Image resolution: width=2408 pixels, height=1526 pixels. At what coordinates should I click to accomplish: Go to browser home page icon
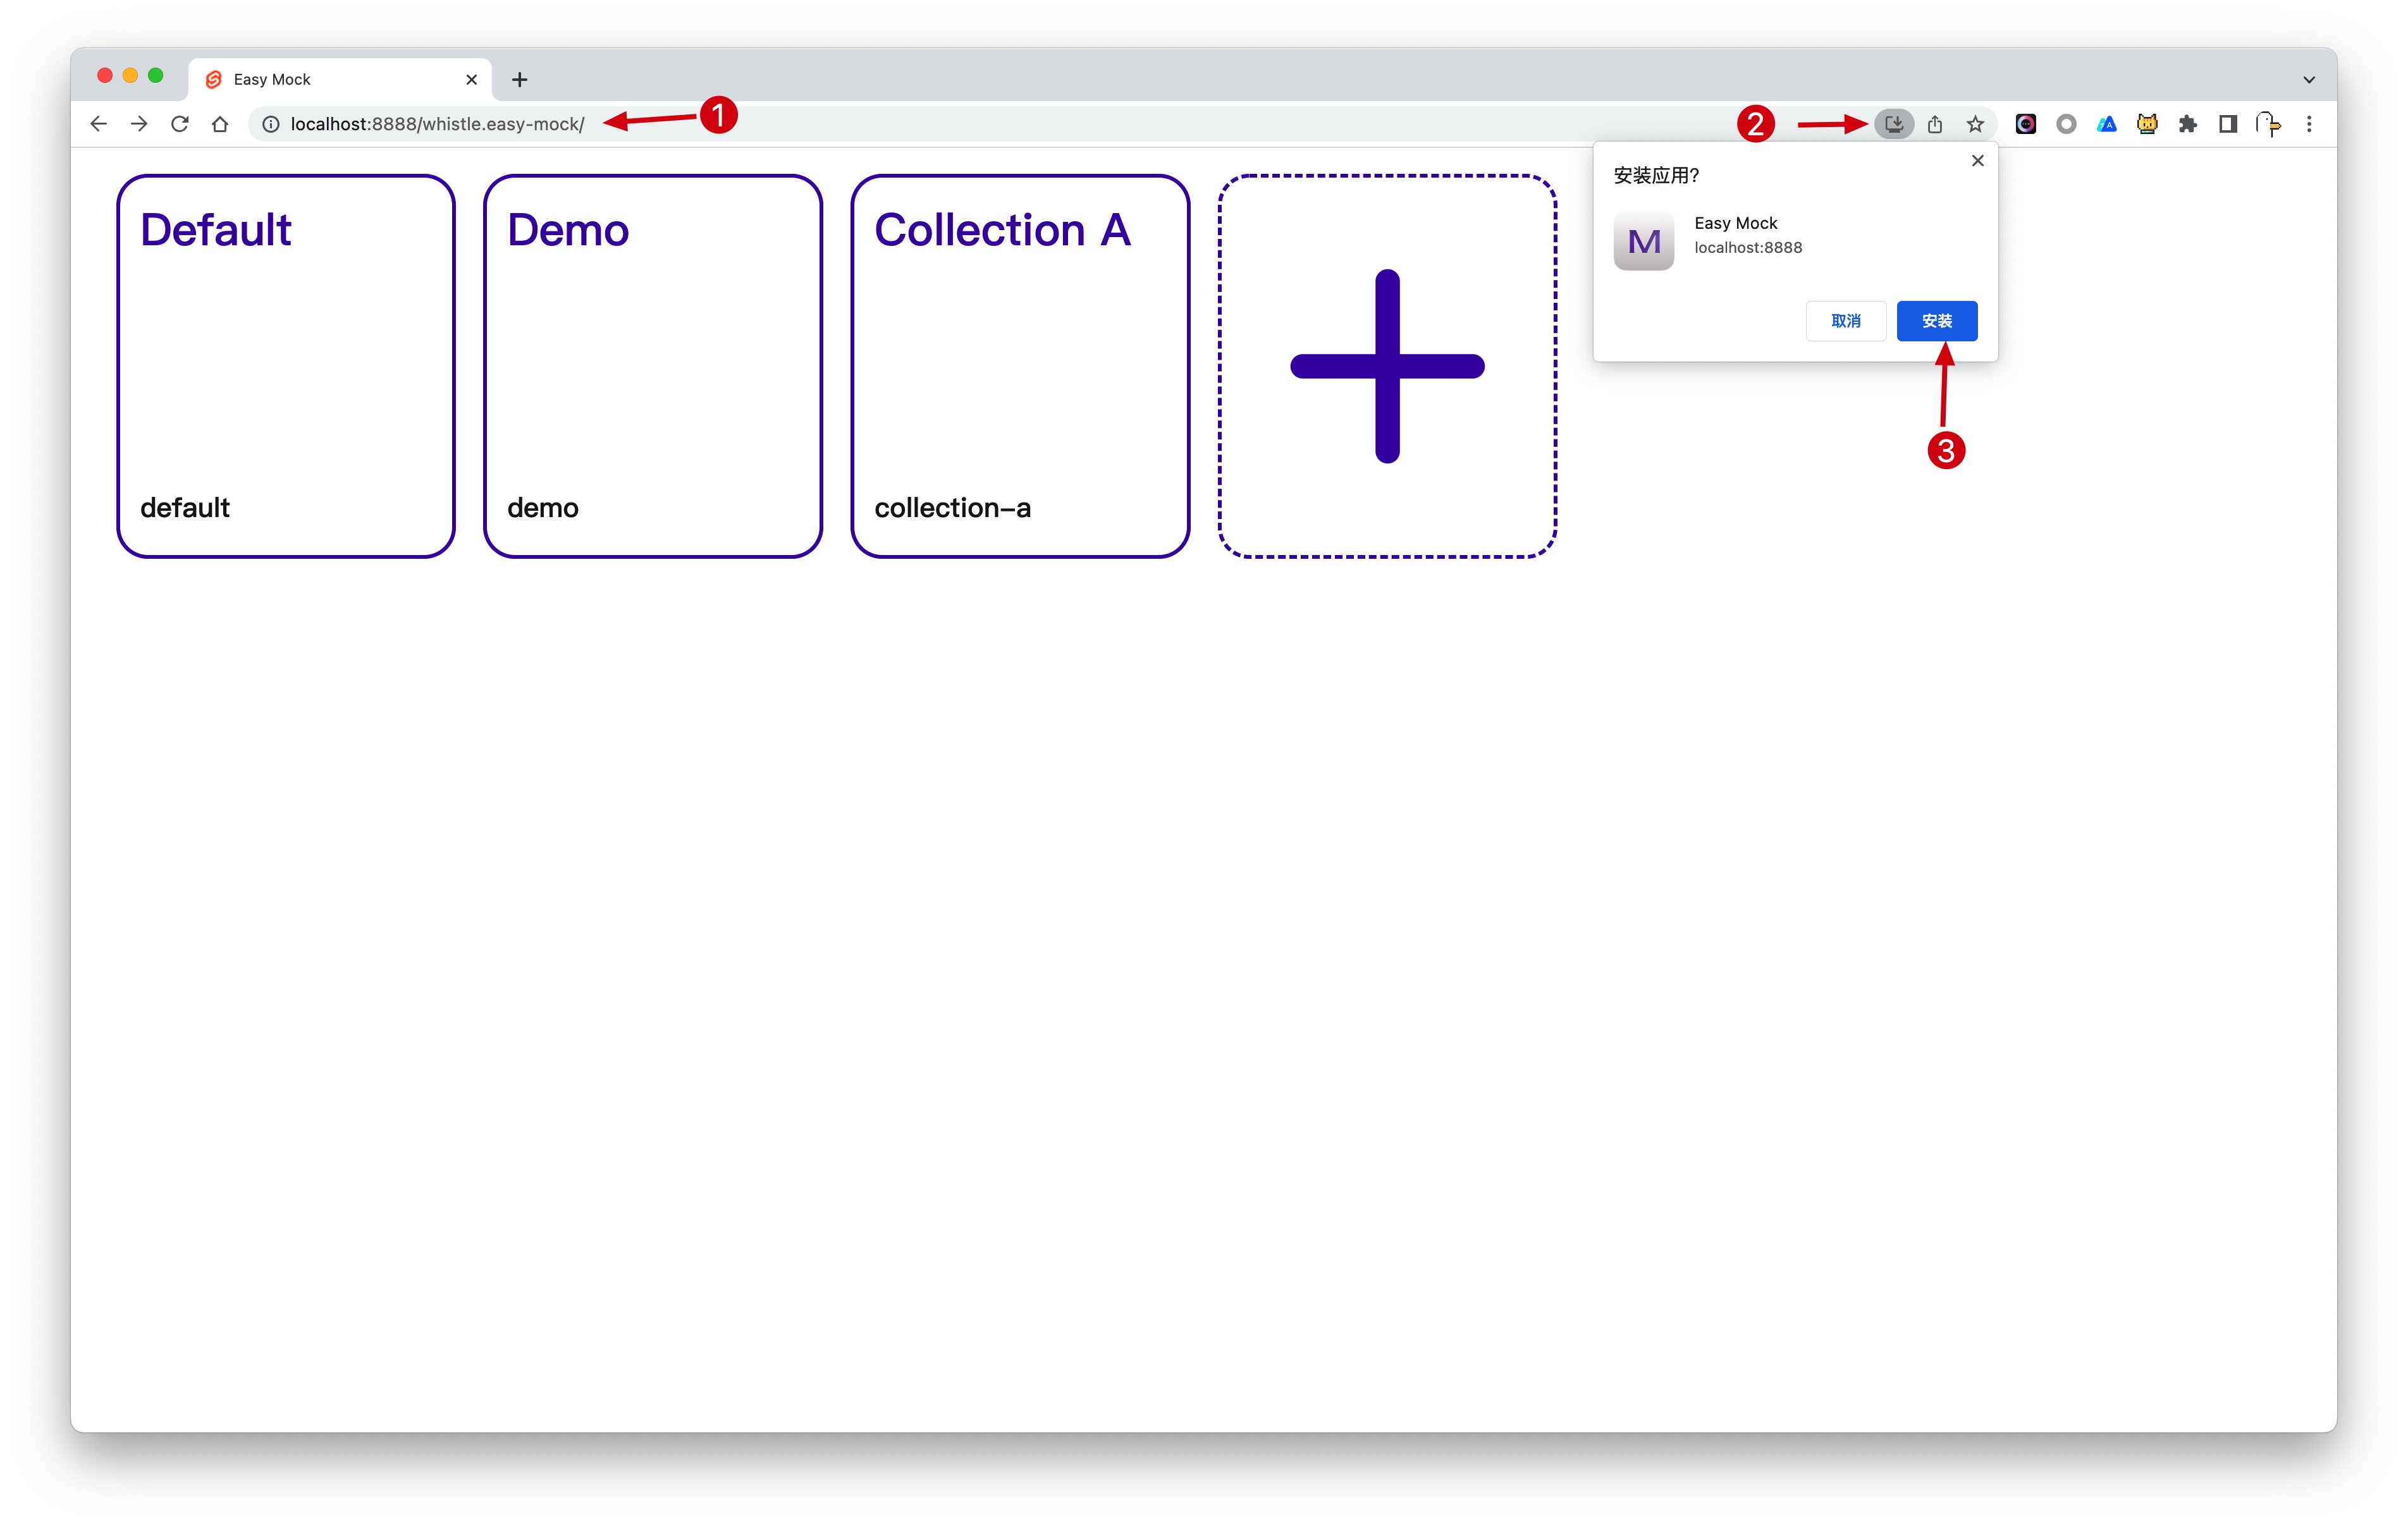(x=220, y=124)
